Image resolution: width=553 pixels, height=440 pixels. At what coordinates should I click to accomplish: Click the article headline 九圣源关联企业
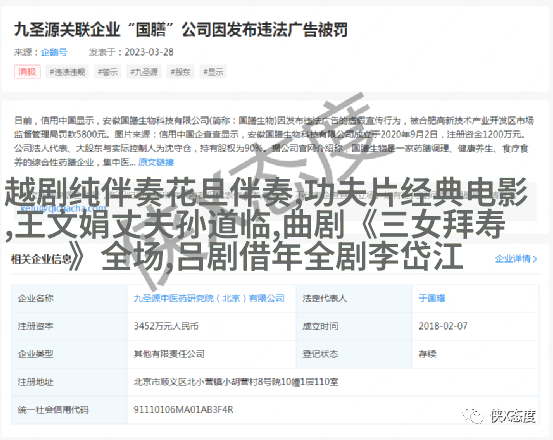tap(181, 30)
